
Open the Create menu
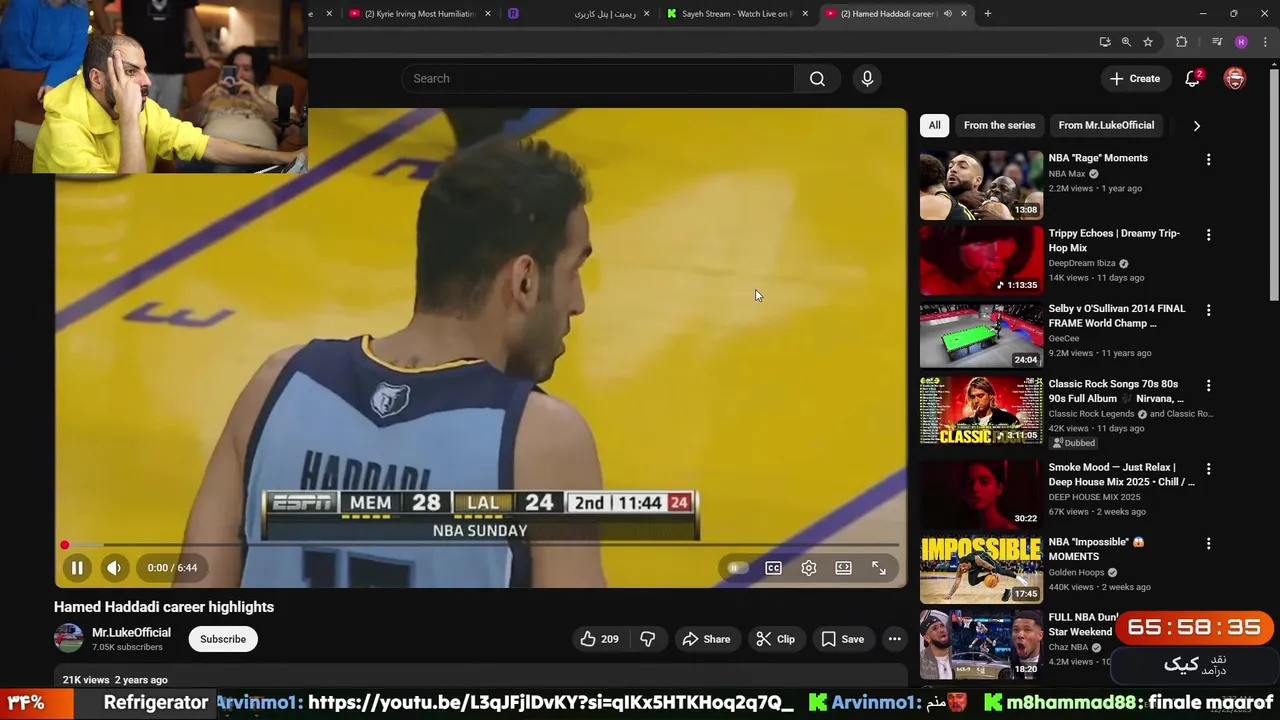coord(1135,78)
